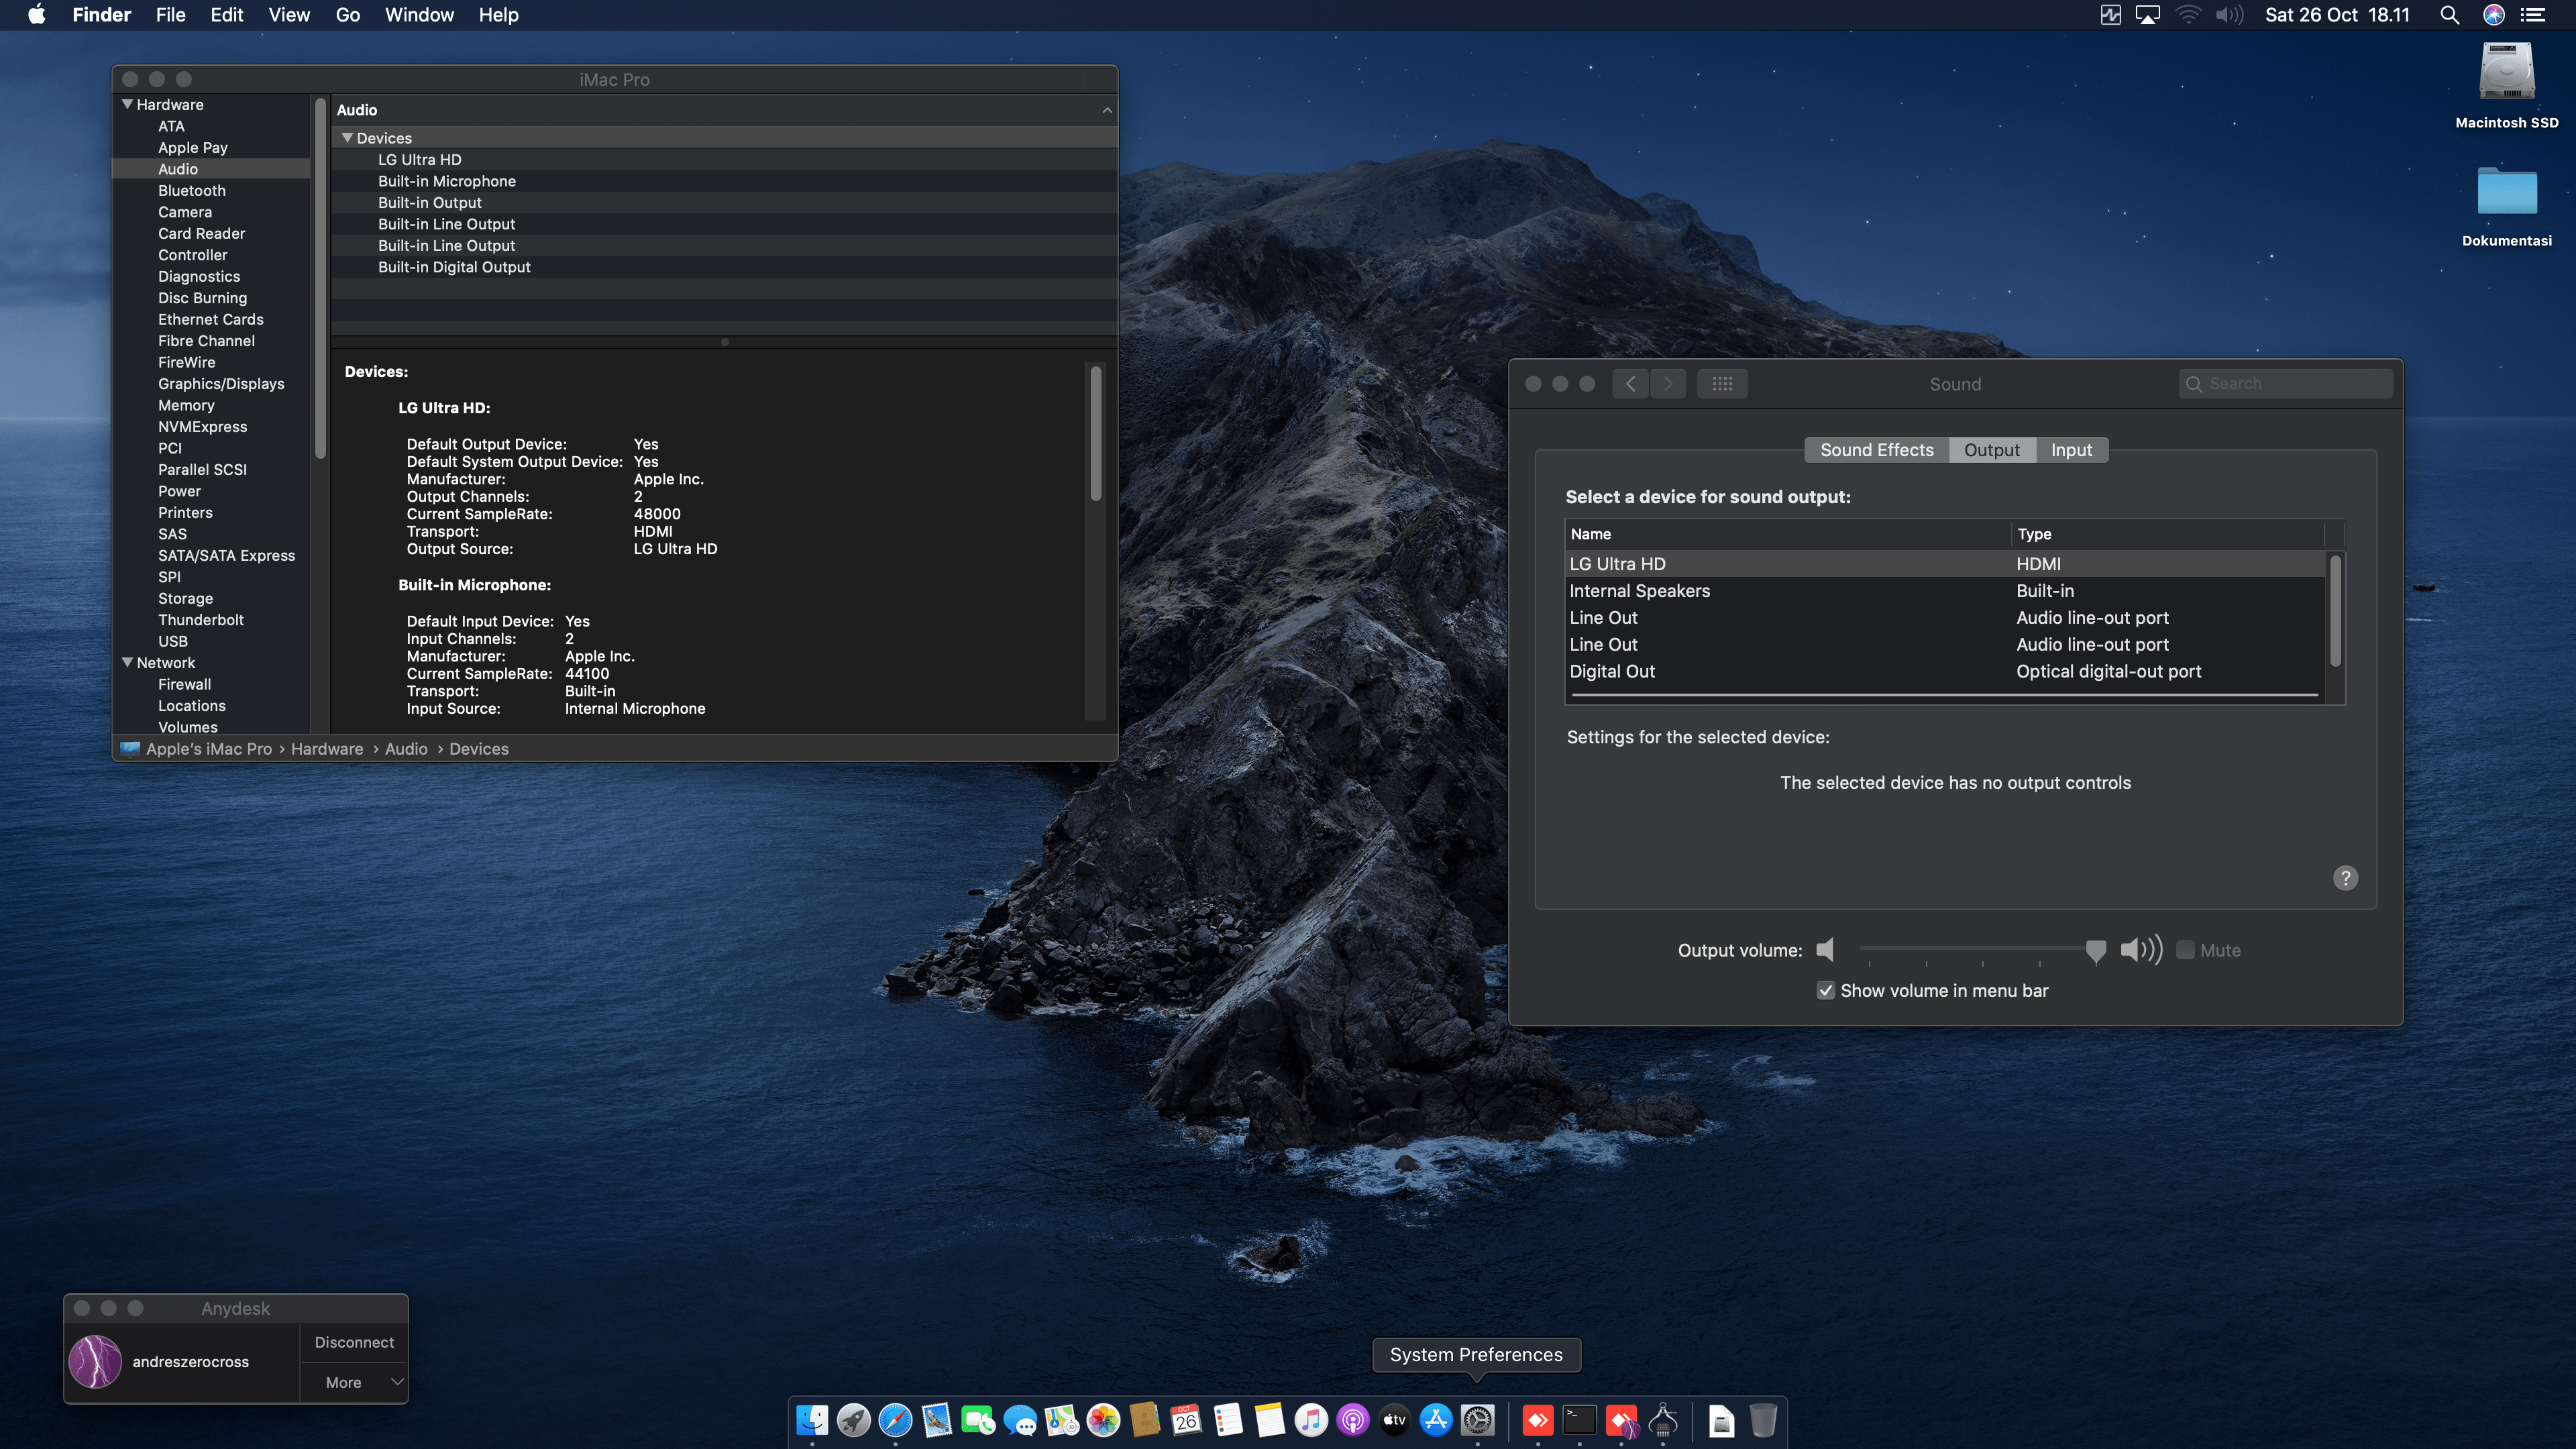Click the Wi-Fi status icon
2576x1449 pixels.
click(2189, 15)
